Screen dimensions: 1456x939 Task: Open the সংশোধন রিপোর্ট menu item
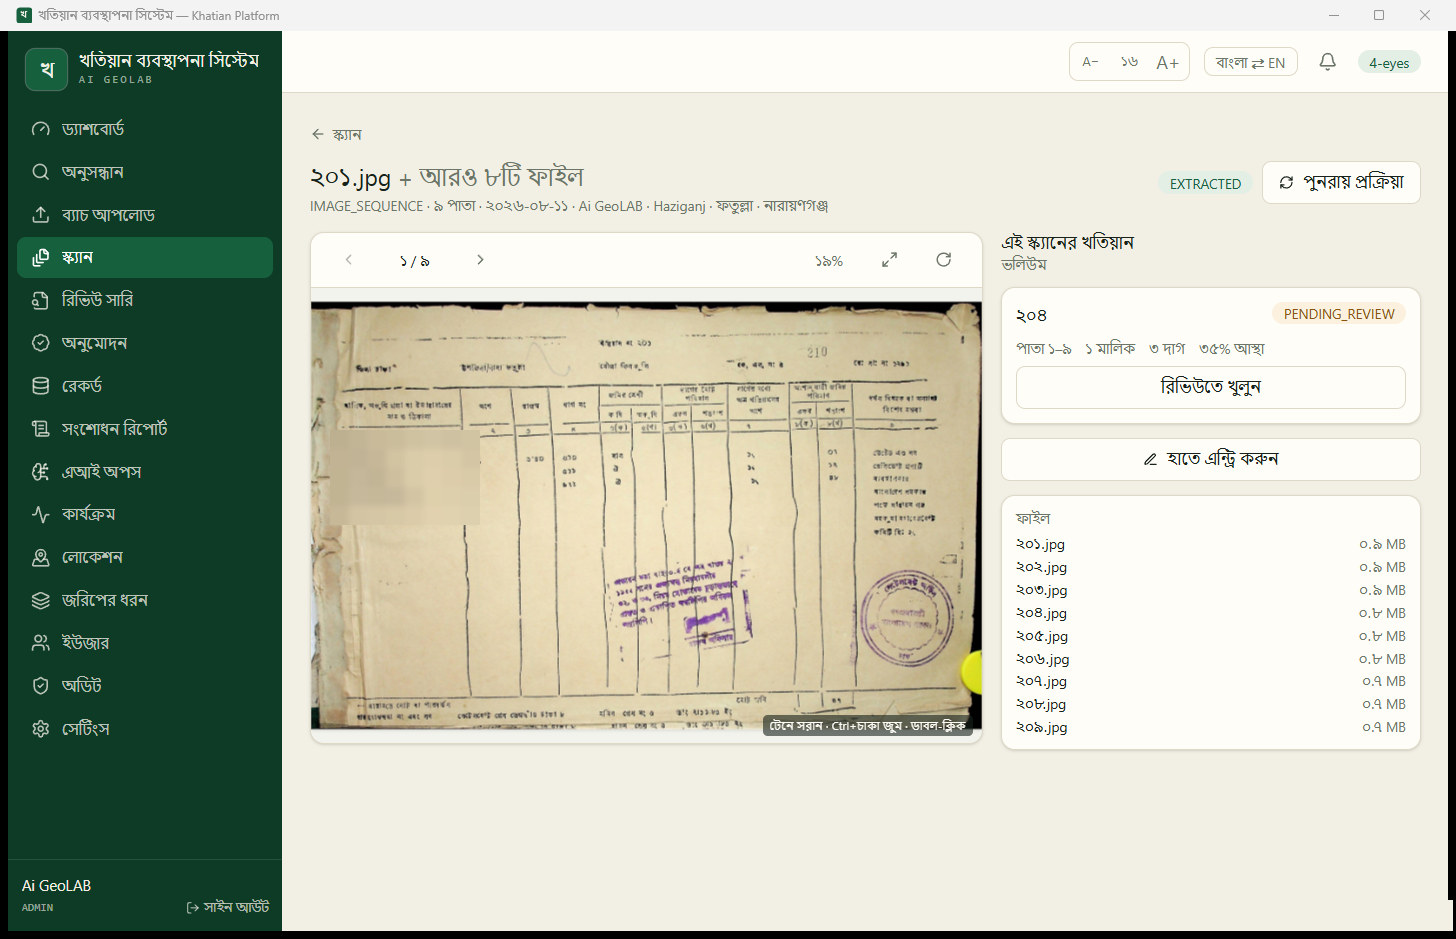click(145, 429)
